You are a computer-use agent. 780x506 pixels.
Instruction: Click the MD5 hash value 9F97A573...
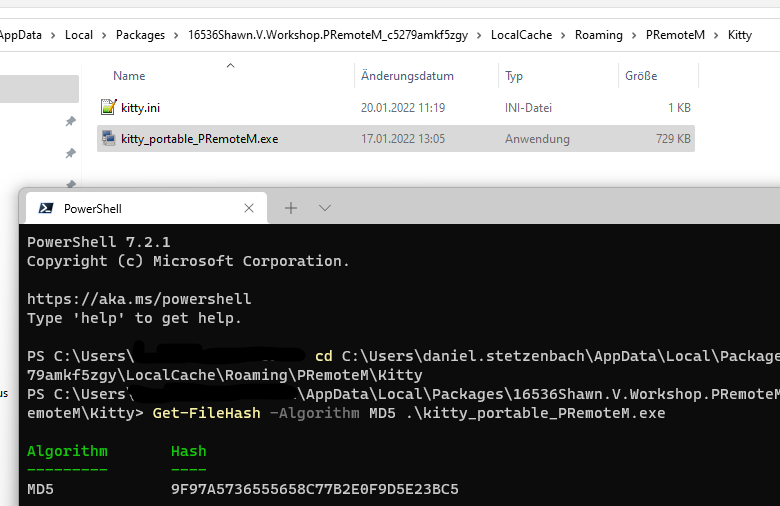tap(314, 489)
